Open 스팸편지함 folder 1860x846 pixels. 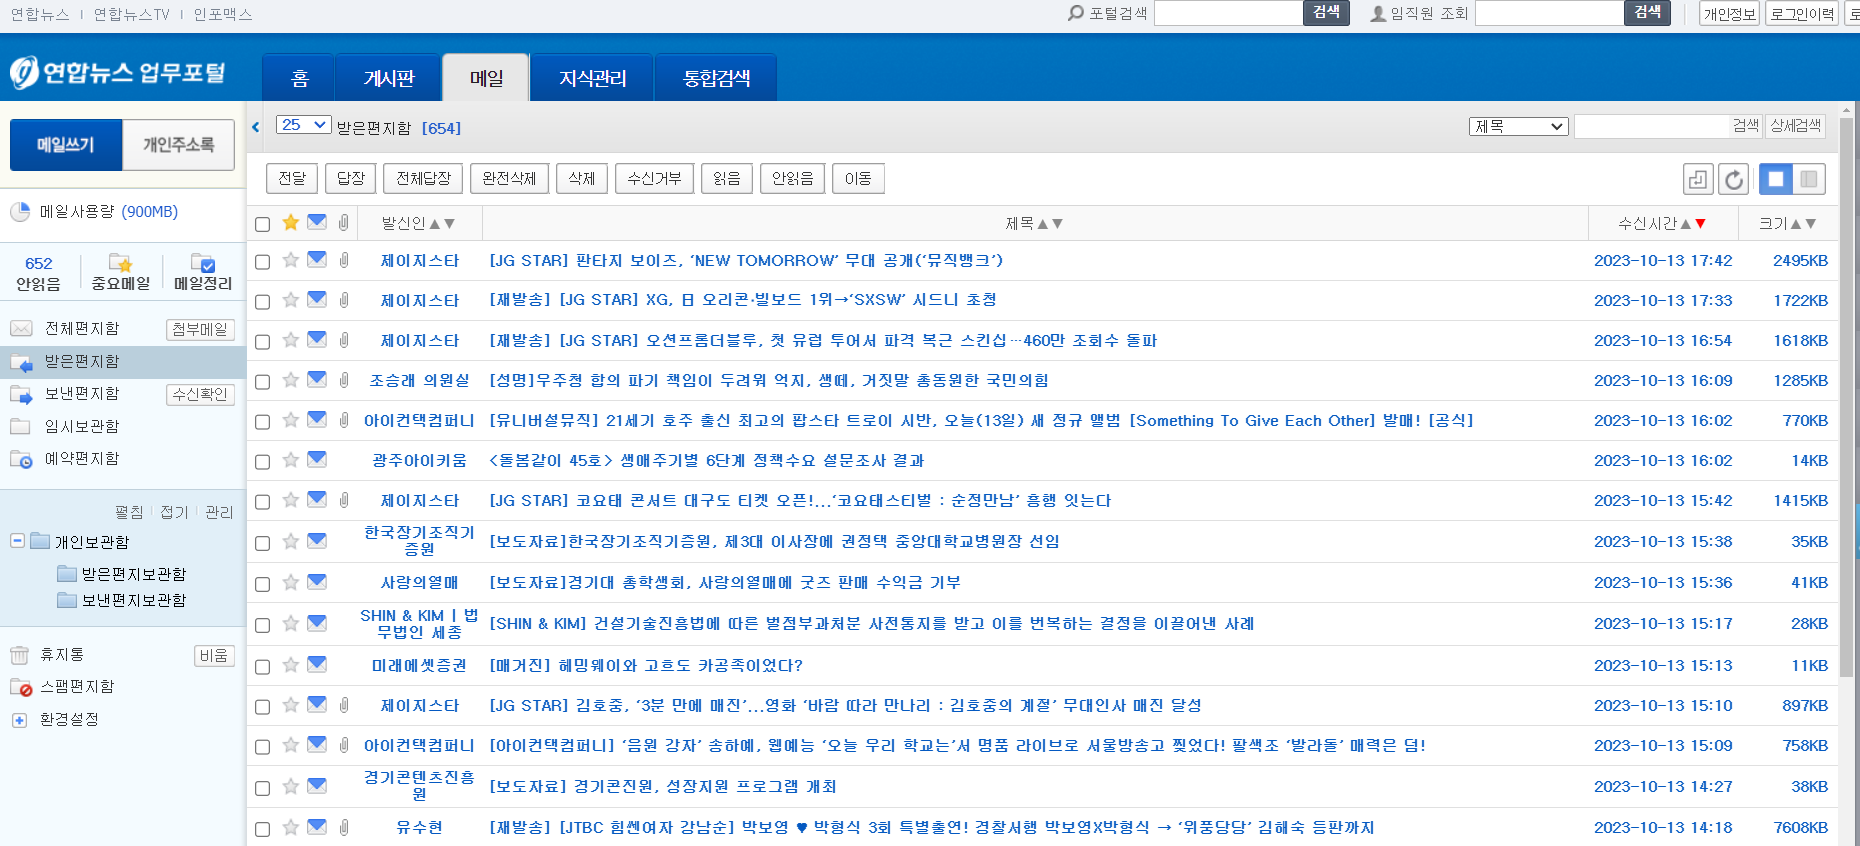(x=77, y=687)
